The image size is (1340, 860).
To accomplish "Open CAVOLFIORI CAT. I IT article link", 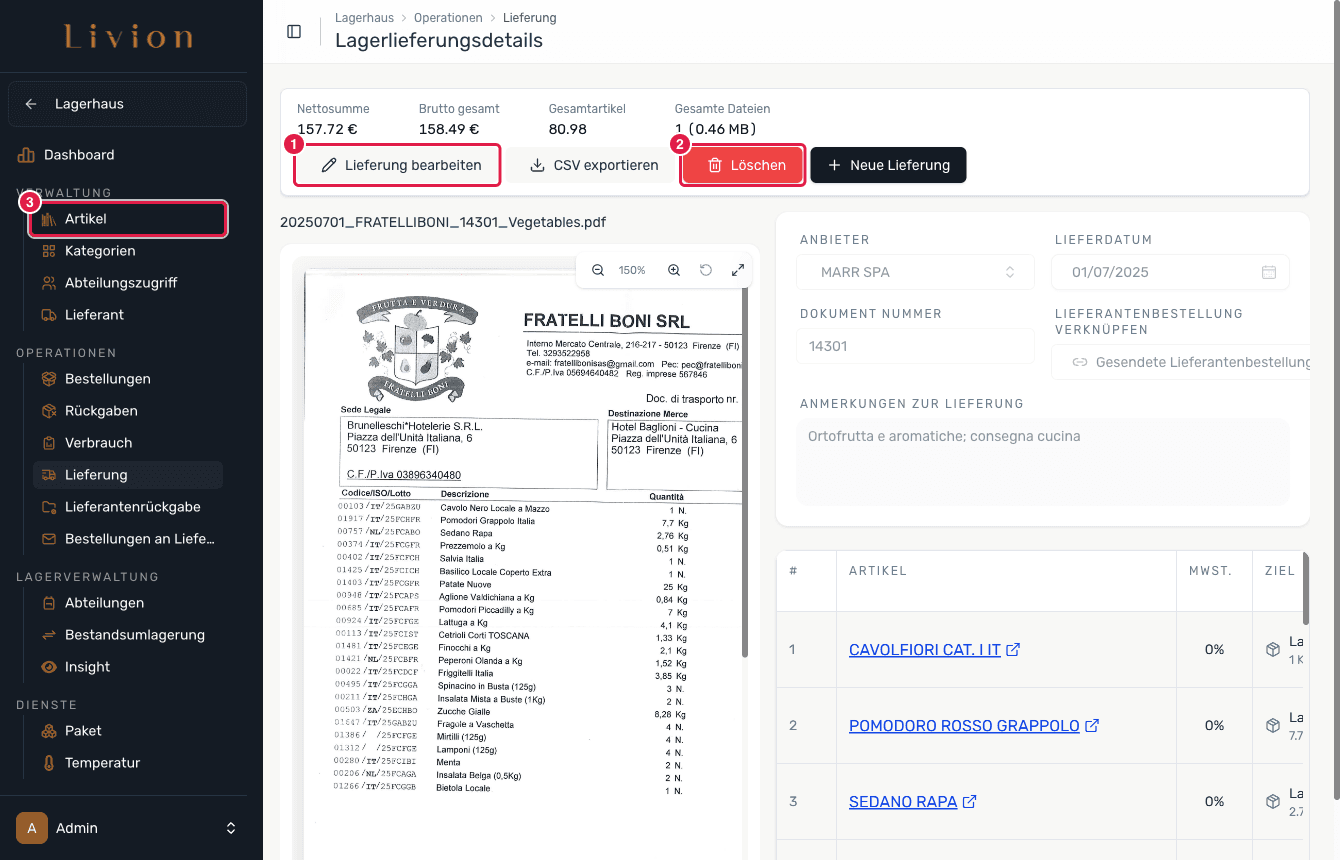I will tap(925, 650).
